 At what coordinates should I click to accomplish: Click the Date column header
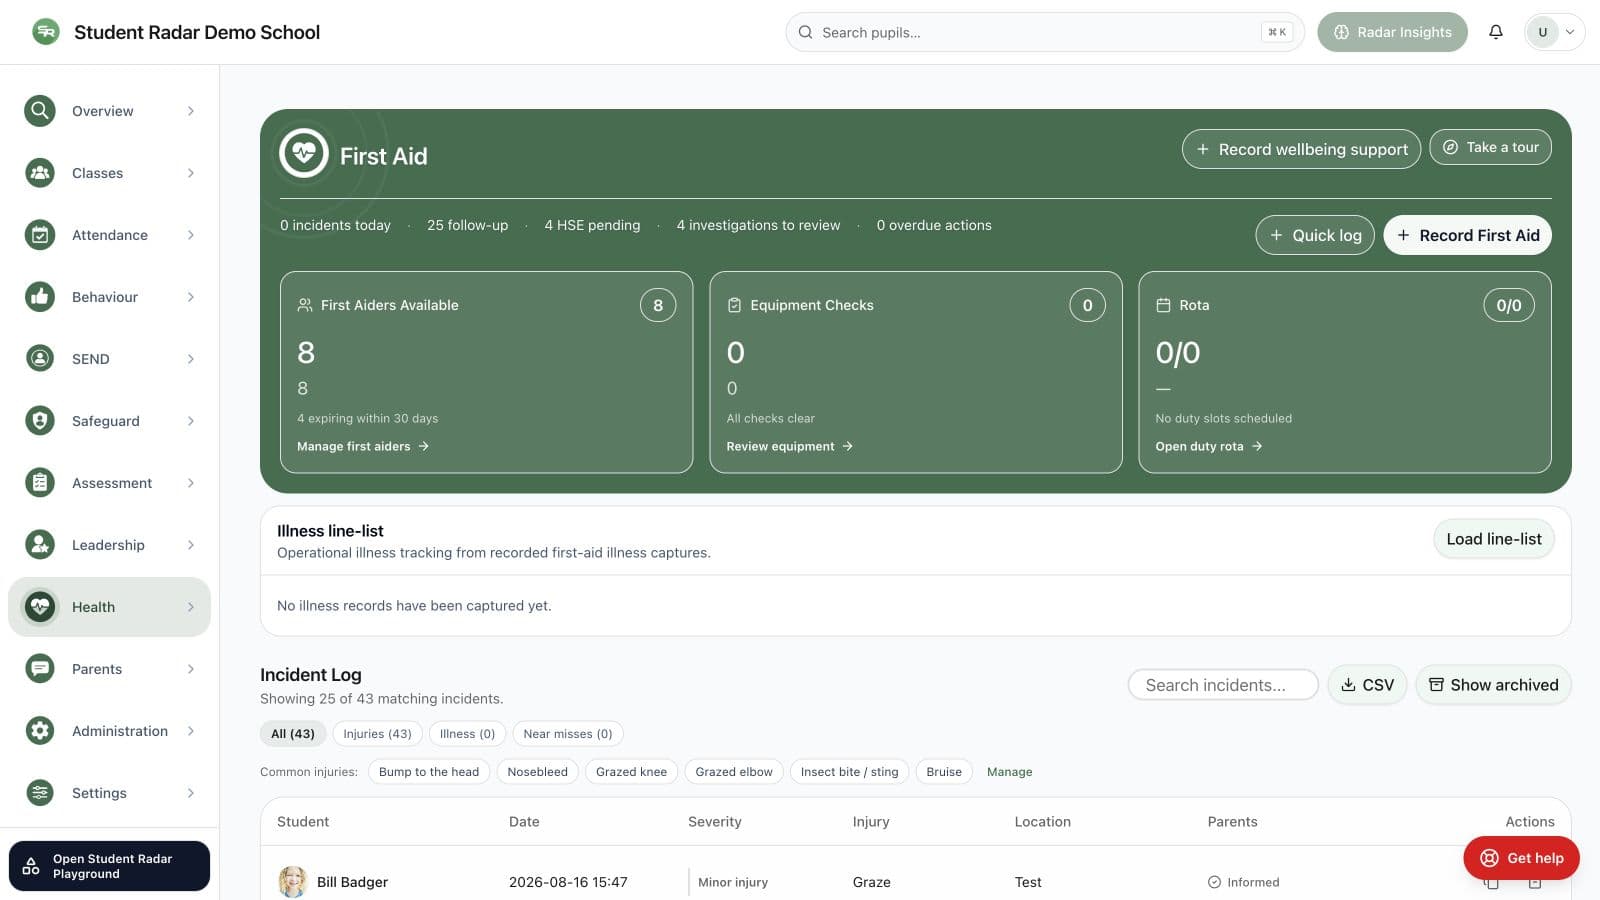(x=524, y=822)
